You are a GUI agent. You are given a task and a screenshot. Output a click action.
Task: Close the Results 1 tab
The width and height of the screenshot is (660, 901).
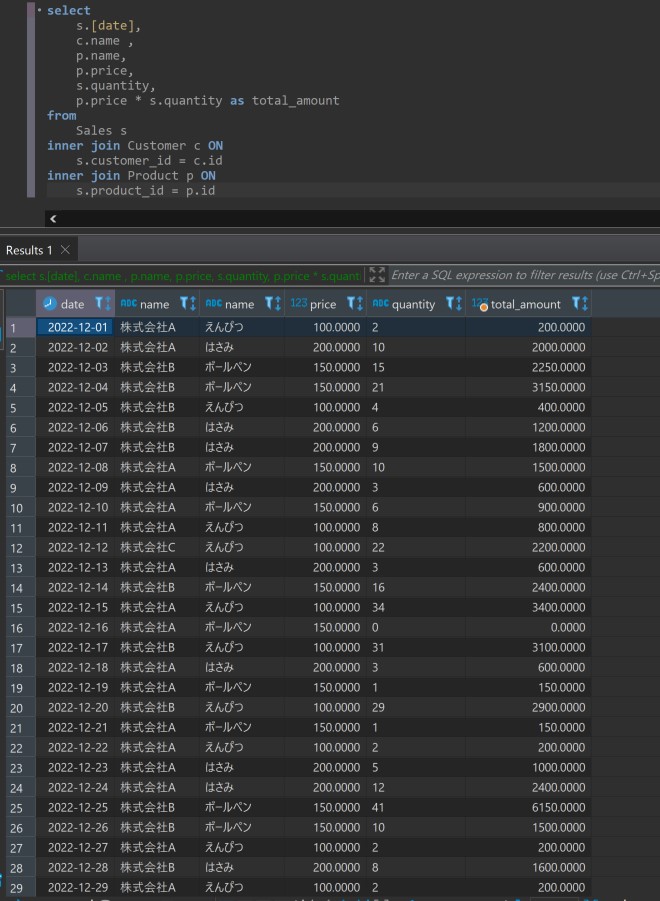pos(65,250)
